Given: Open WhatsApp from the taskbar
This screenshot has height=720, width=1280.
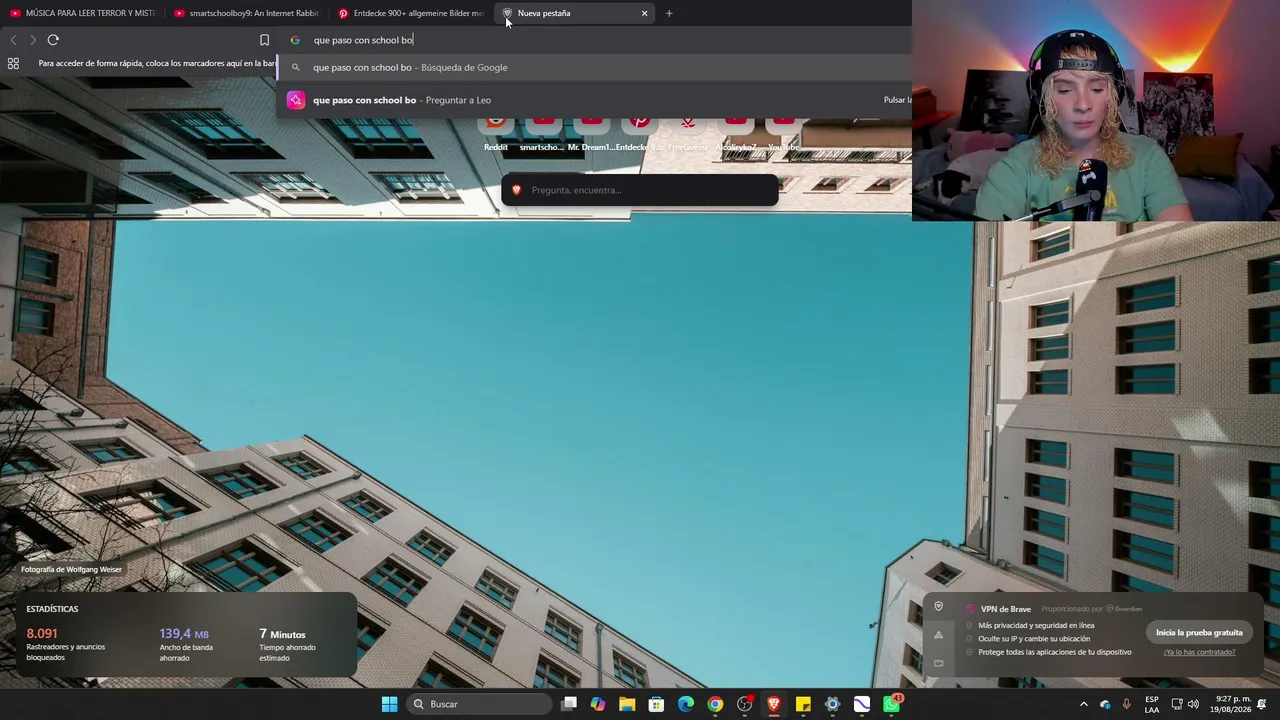Looking at the screenshot, I should tap(891, 704).
